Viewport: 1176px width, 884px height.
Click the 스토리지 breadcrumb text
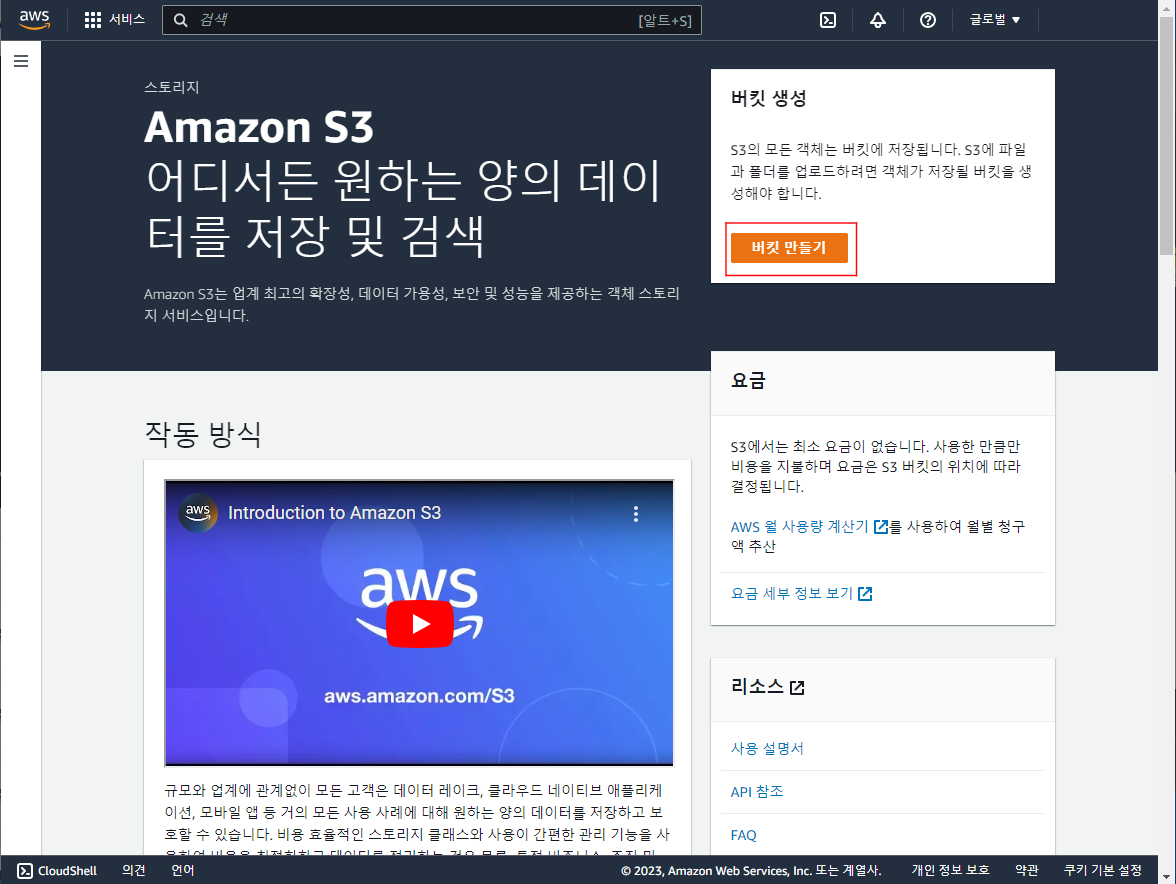coord(172,87)
